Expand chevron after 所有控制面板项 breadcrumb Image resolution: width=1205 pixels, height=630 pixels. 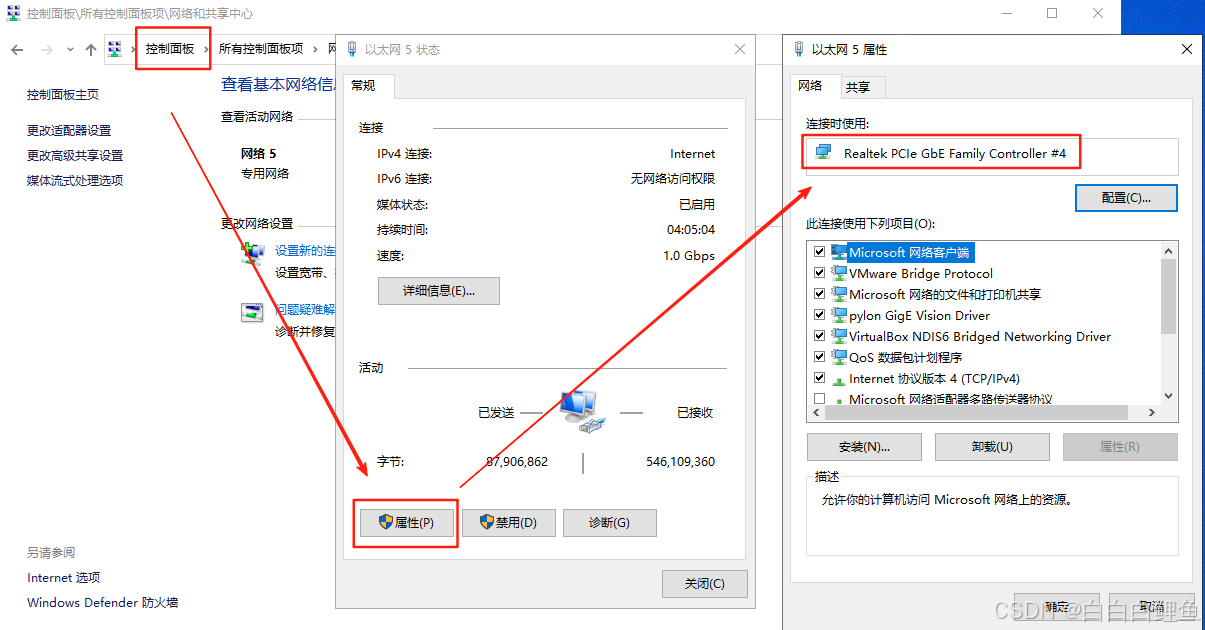click(x=316, y=49)
